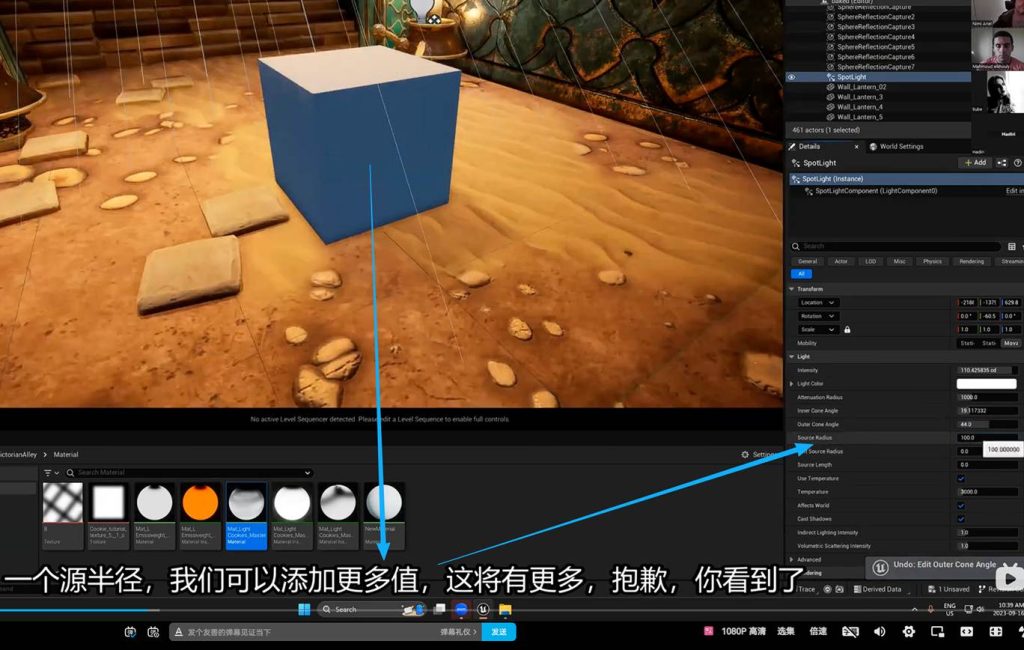Viewport: 1024px width, 650px height.
Task: Switch to the World Settings tab
Action: 900,147
